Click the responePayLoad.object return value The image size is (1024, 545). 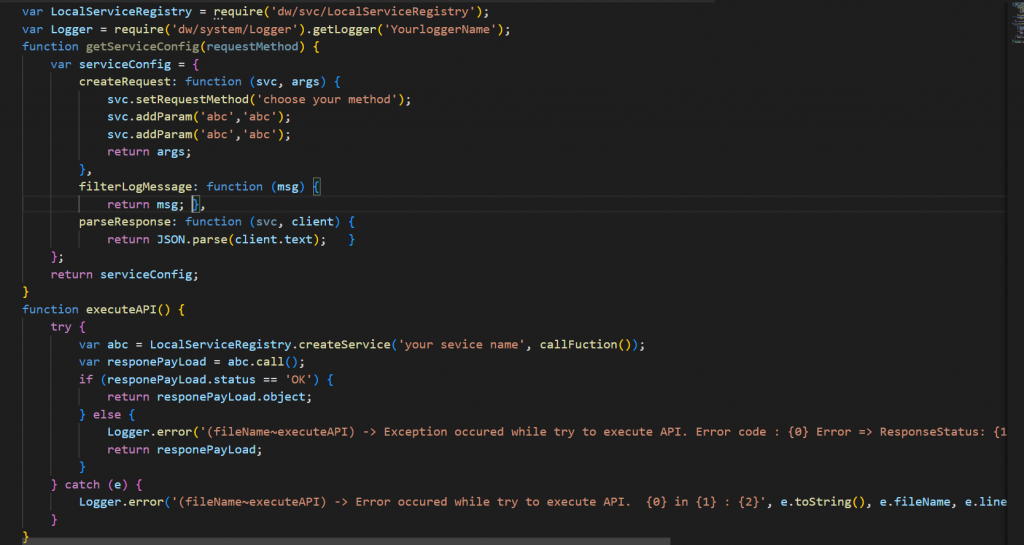point(231,397)
